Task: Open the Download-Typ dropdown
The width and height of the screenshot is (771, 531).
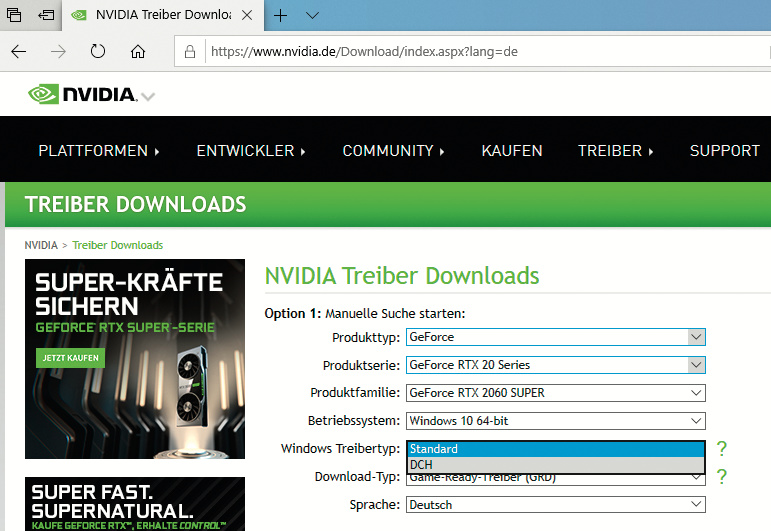Action: pos(556,479)
